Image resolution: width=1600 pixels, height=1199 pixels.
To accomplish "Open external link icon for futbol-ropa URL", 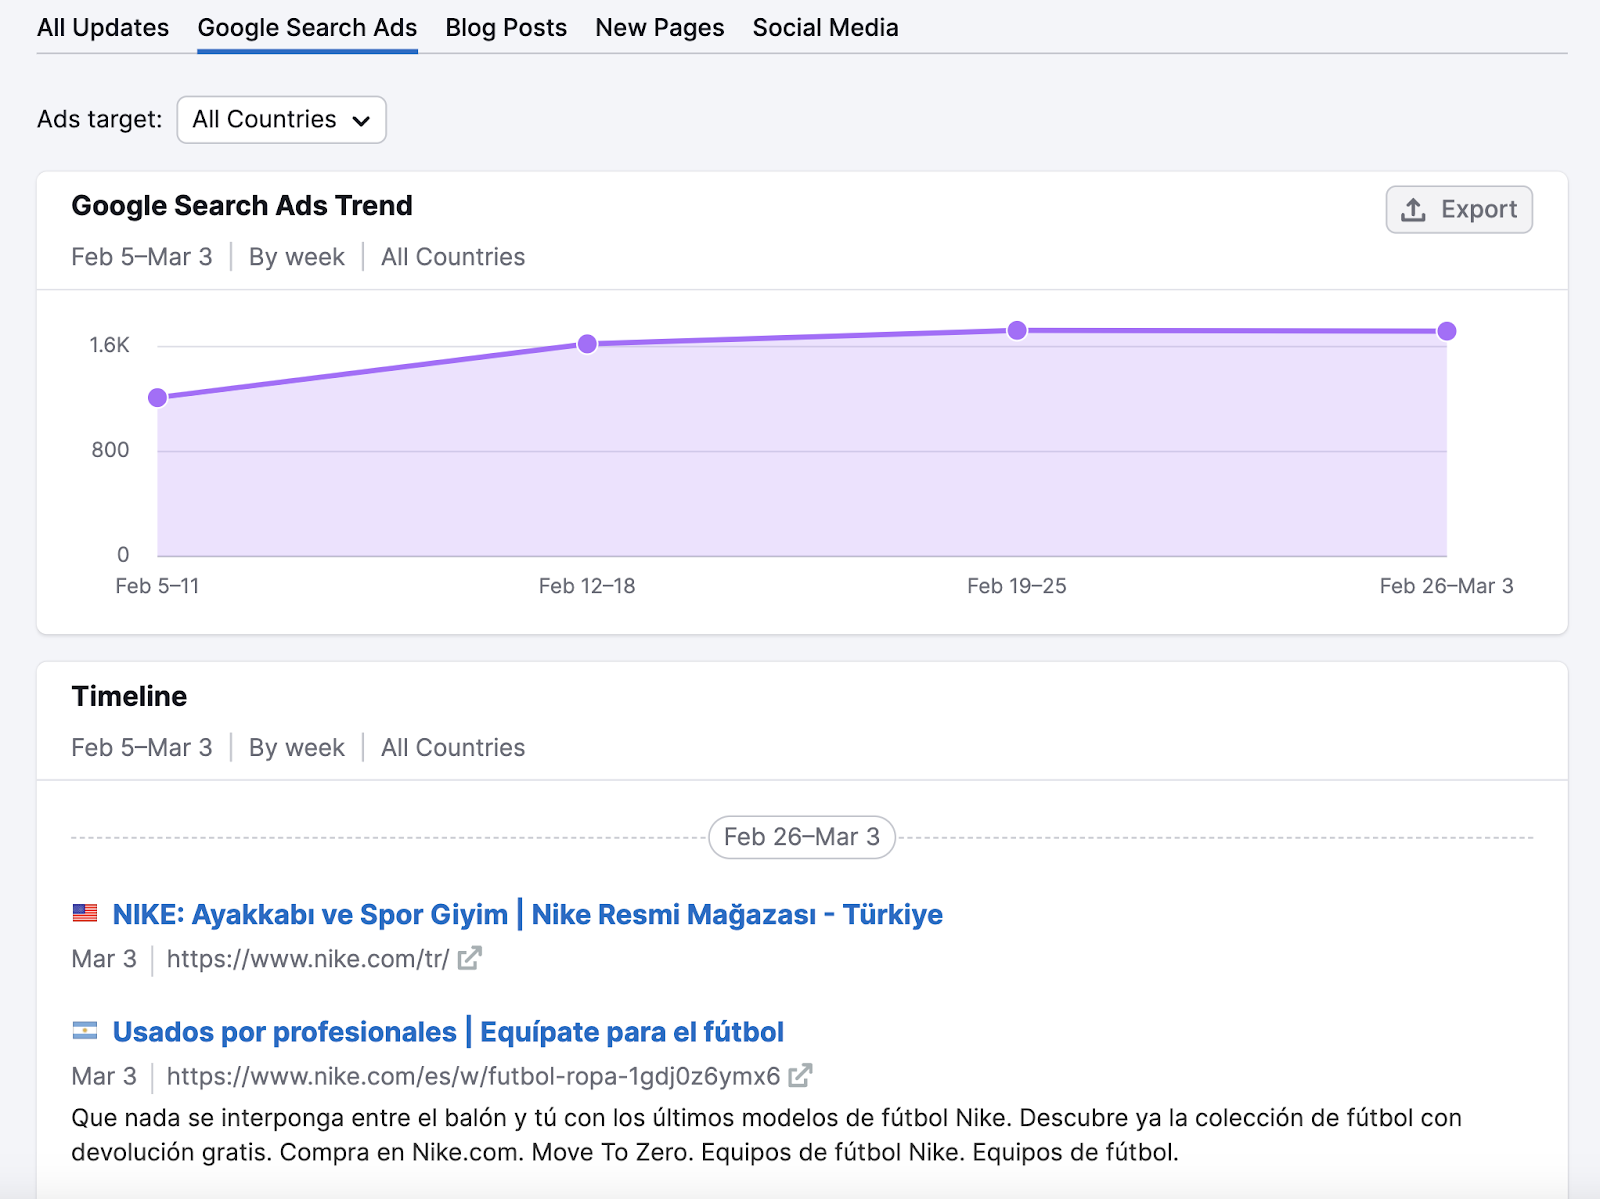I will [x=800, y=1075].
